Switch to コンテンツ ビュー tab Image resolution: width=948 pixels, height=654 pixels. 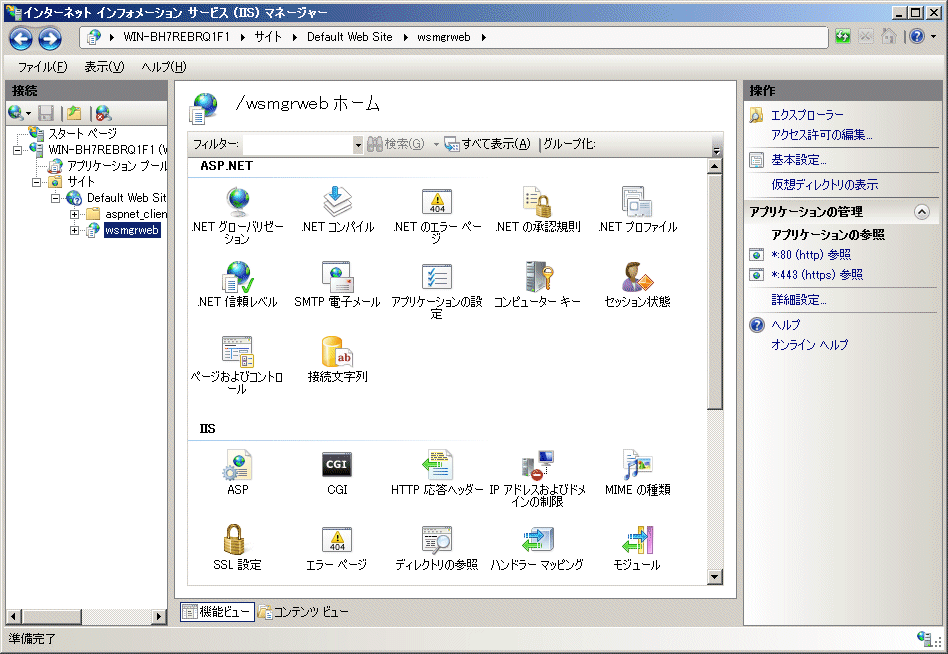tap(303, 612)
